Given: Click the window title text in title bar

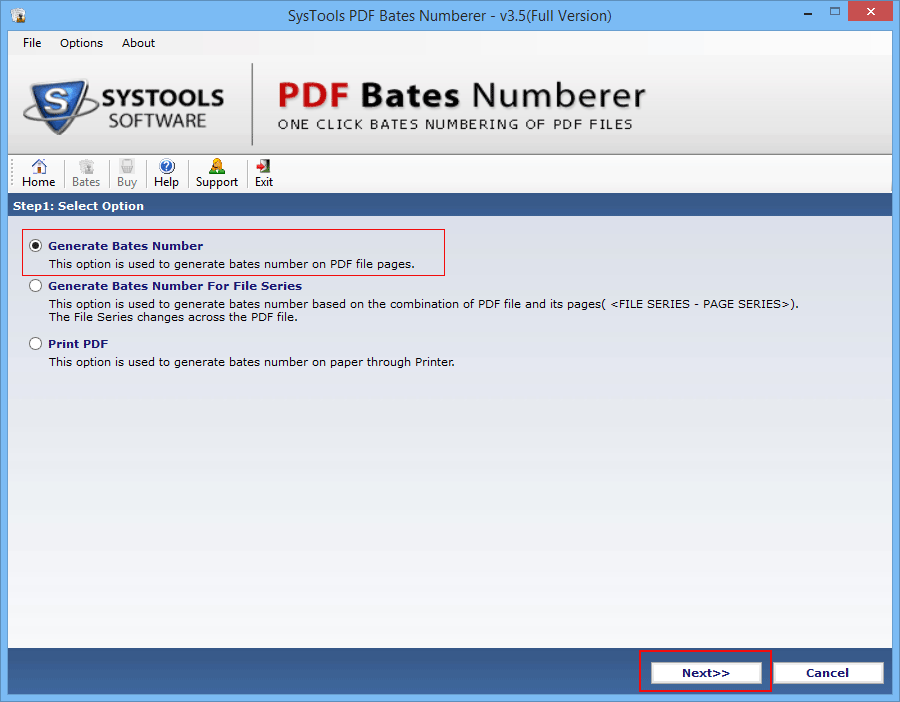Looking at the screenshot, I should click(449, 15).
